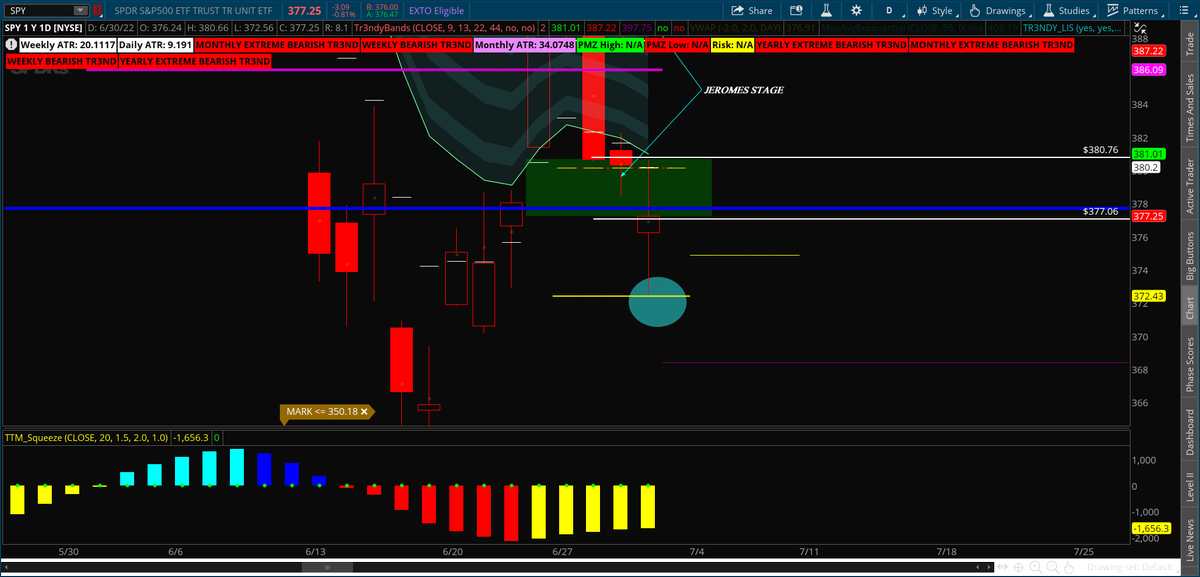Image resolution: width=1200 pixels, height=577 pixels.
Task: Click the TTM_Squeeze study title
Action: click(87, 437)
